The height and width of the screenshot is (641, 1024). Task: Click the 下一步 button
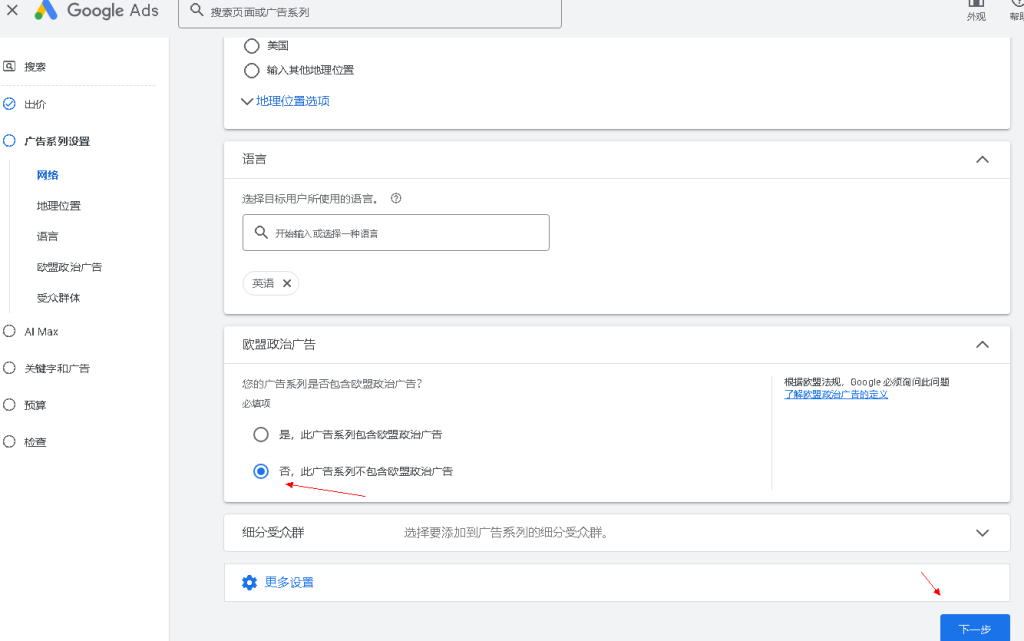975,628
